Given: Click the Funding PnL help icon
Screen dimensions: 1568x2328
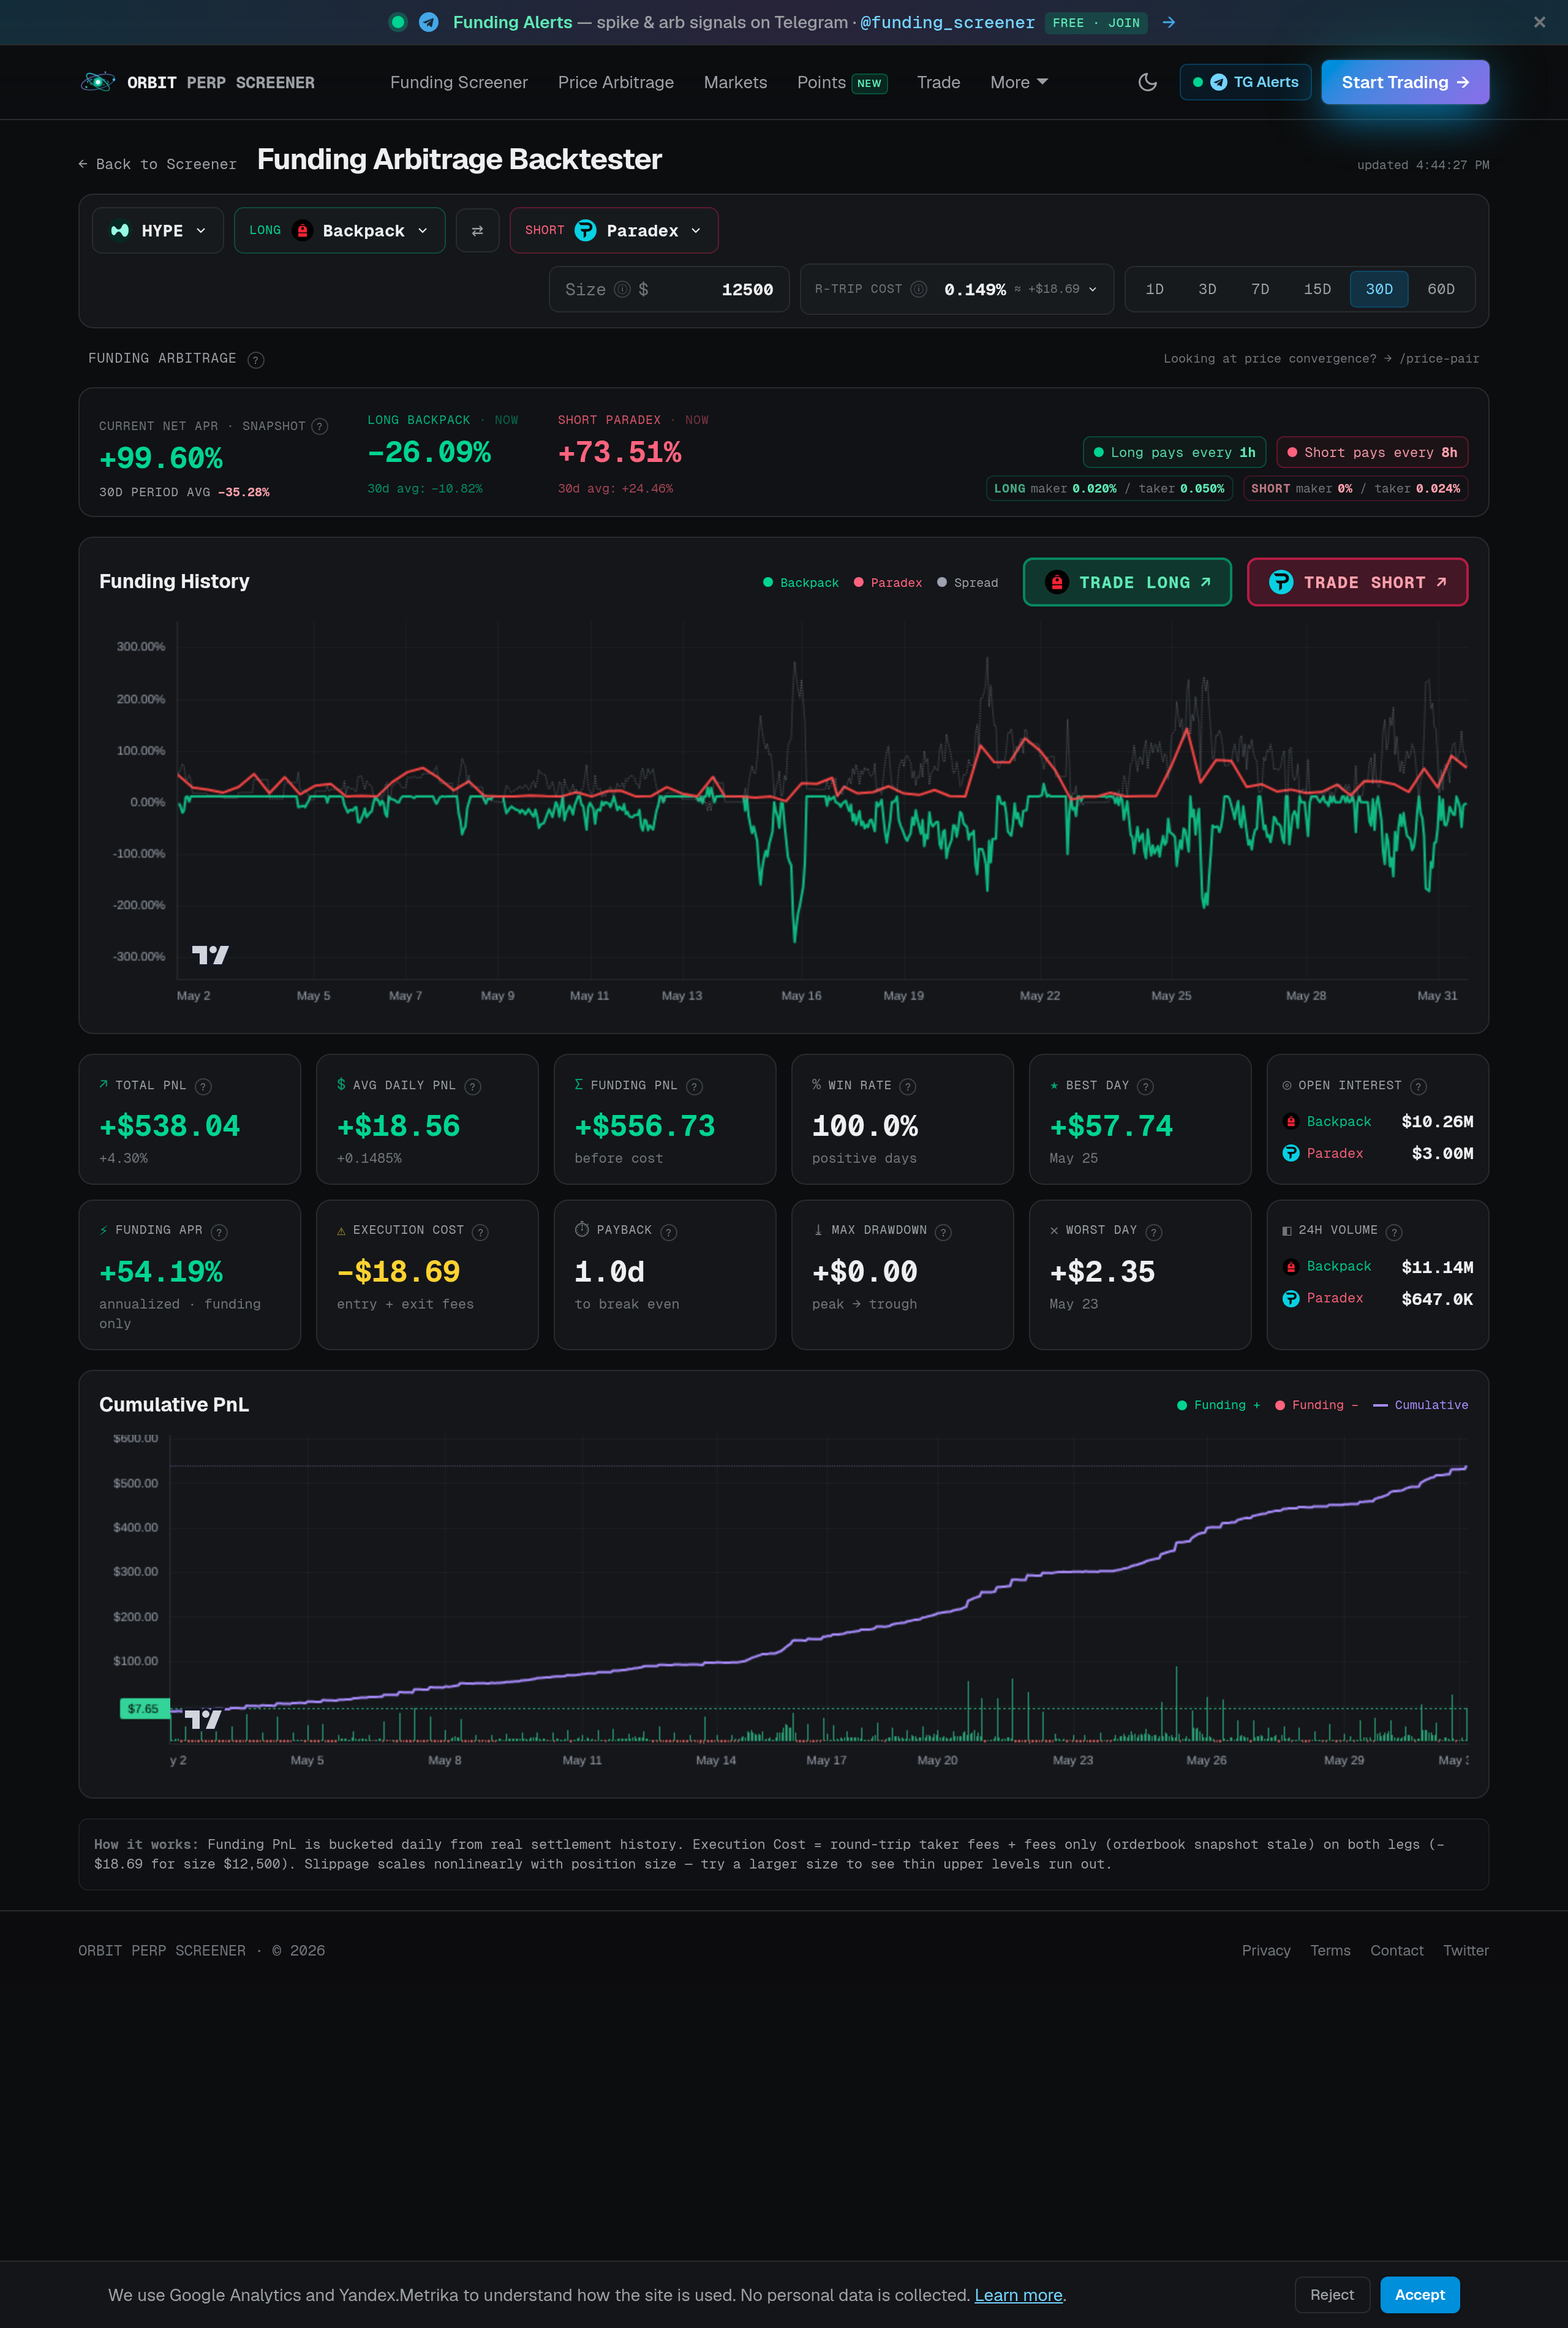Looking at the screenshot, I should click(695, 1086).
